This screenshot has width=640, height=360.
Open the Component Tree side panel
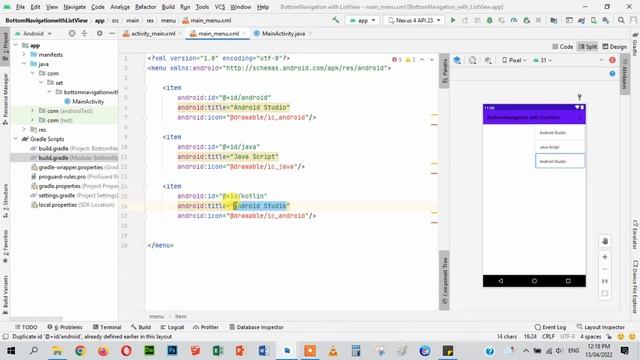tap(444, 281)
